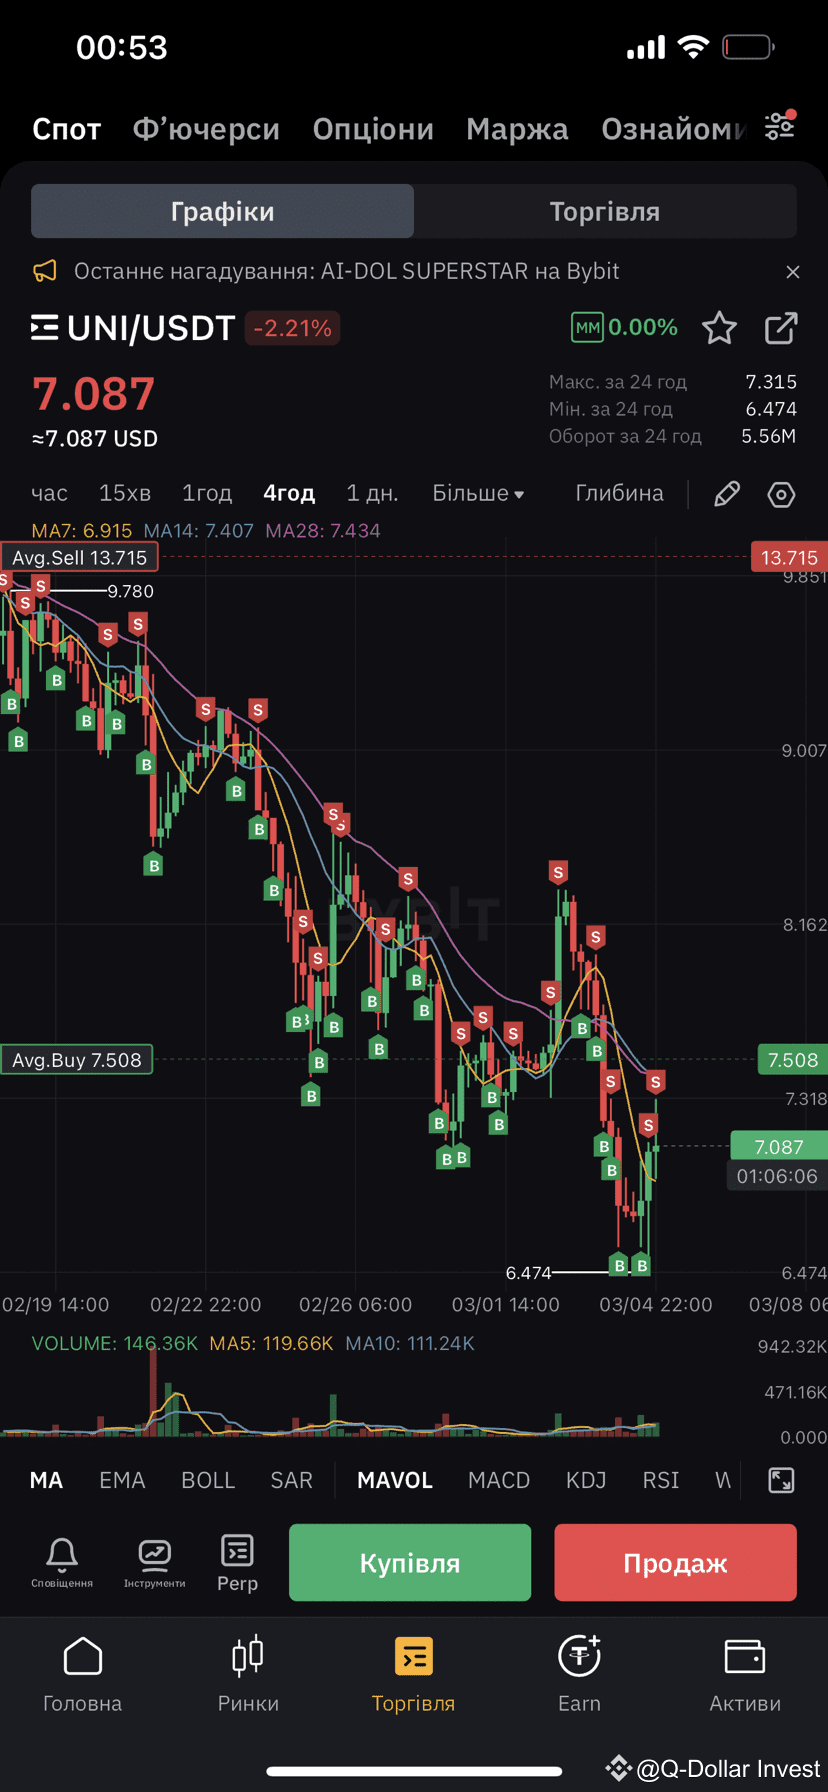Viewport: 828px width, 1792px height.
Task: Tap the announcement megaphone icon
Action: 45,271
